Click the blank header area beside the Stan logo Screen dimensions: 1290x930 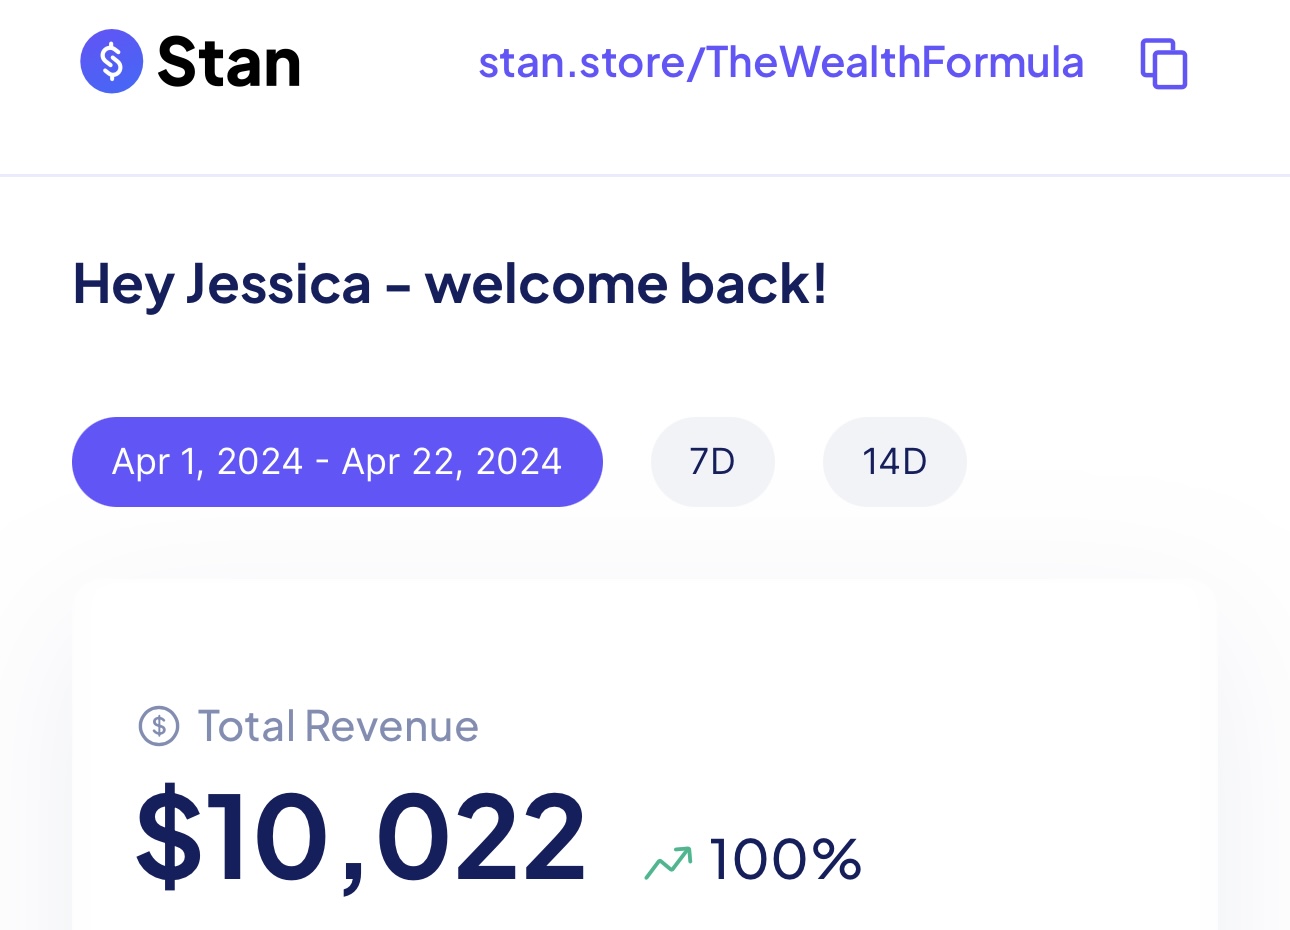[390, 120]
